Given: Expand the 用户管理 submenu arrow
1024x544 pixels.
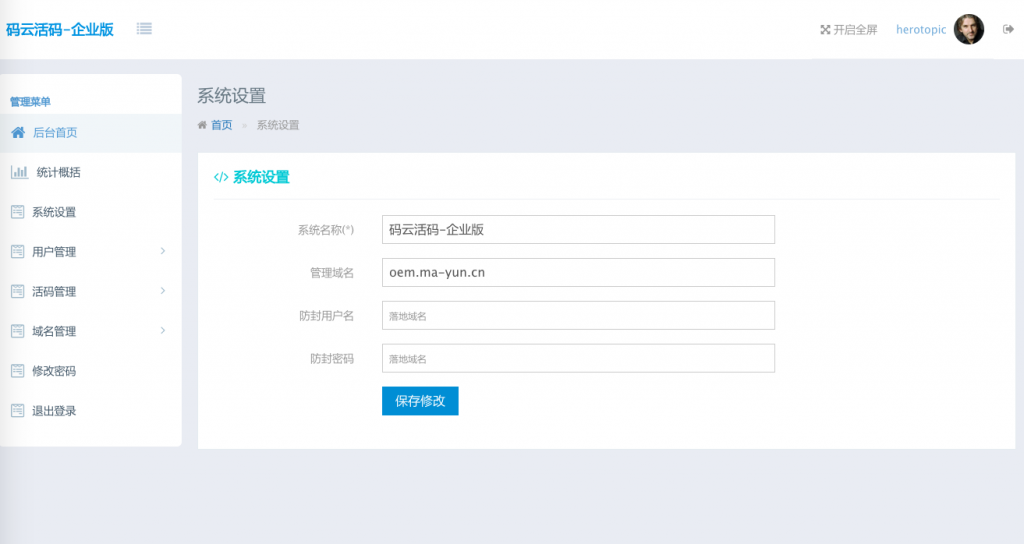Looking at the screenshot, I should [163, 251].
